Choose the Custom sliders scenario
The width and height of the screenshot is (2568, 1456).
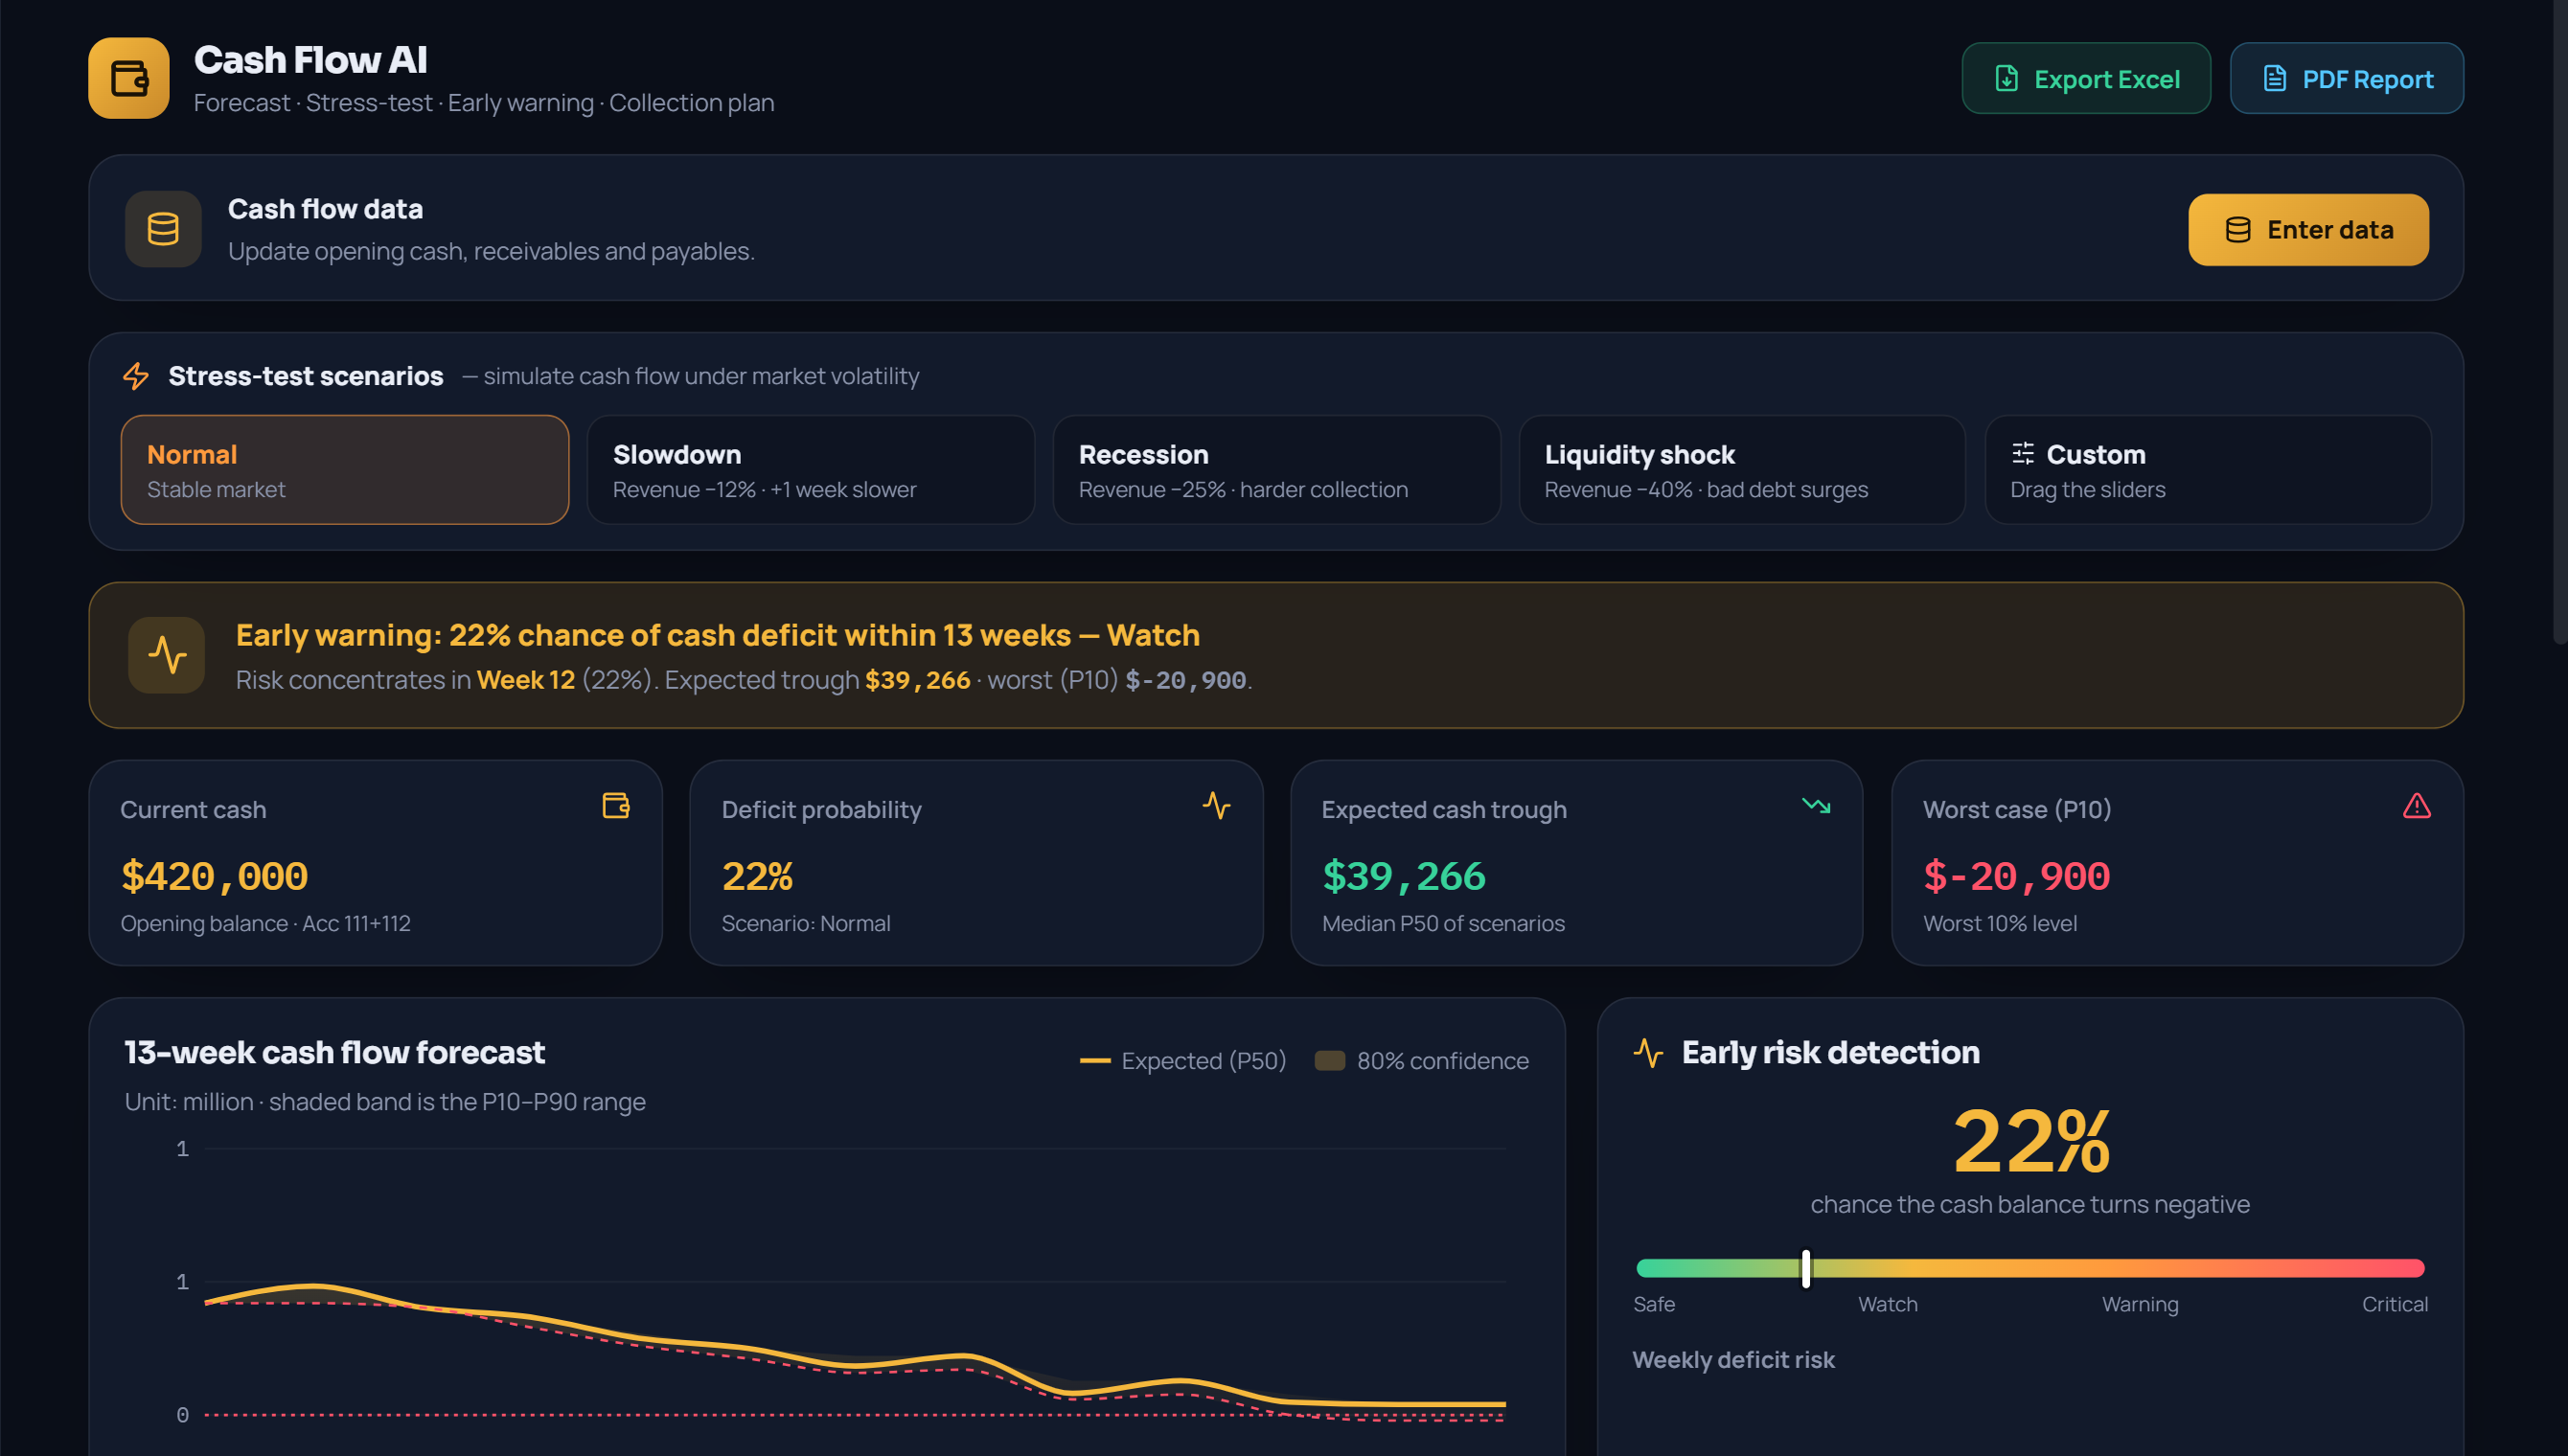2208,470
